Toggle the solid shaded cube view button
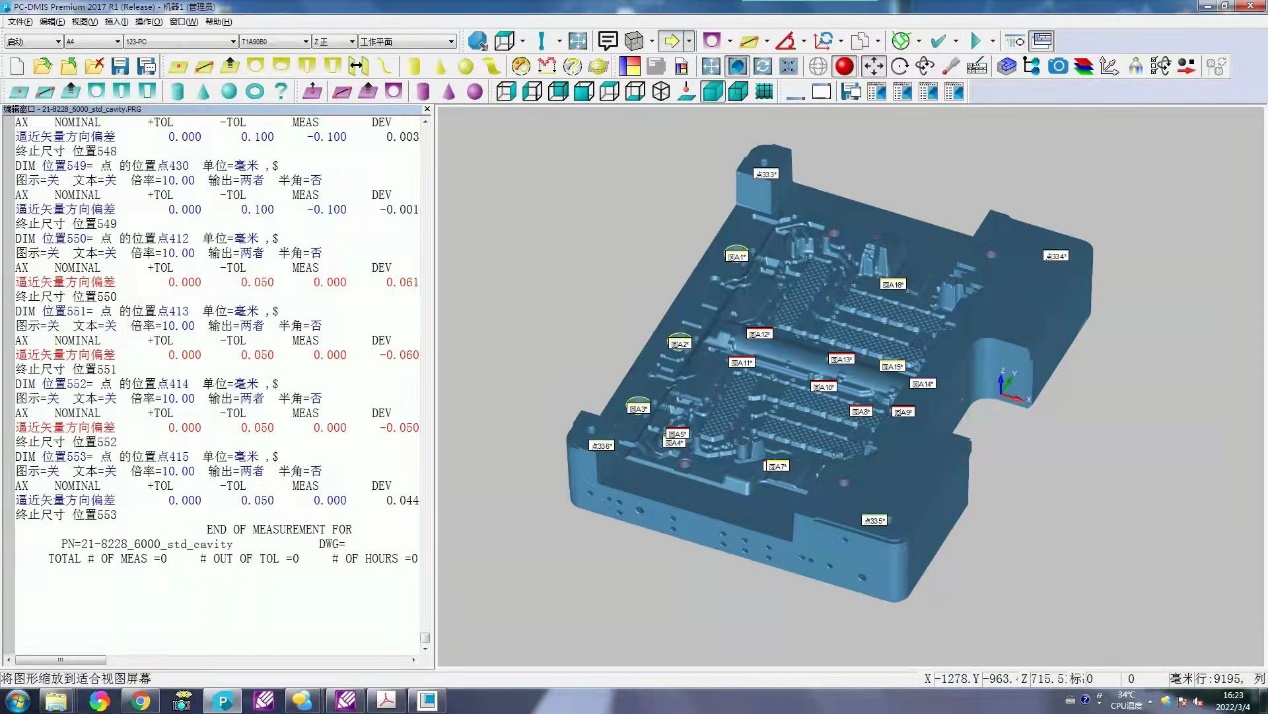This screenshot has width=1268, height=714. 713,92
